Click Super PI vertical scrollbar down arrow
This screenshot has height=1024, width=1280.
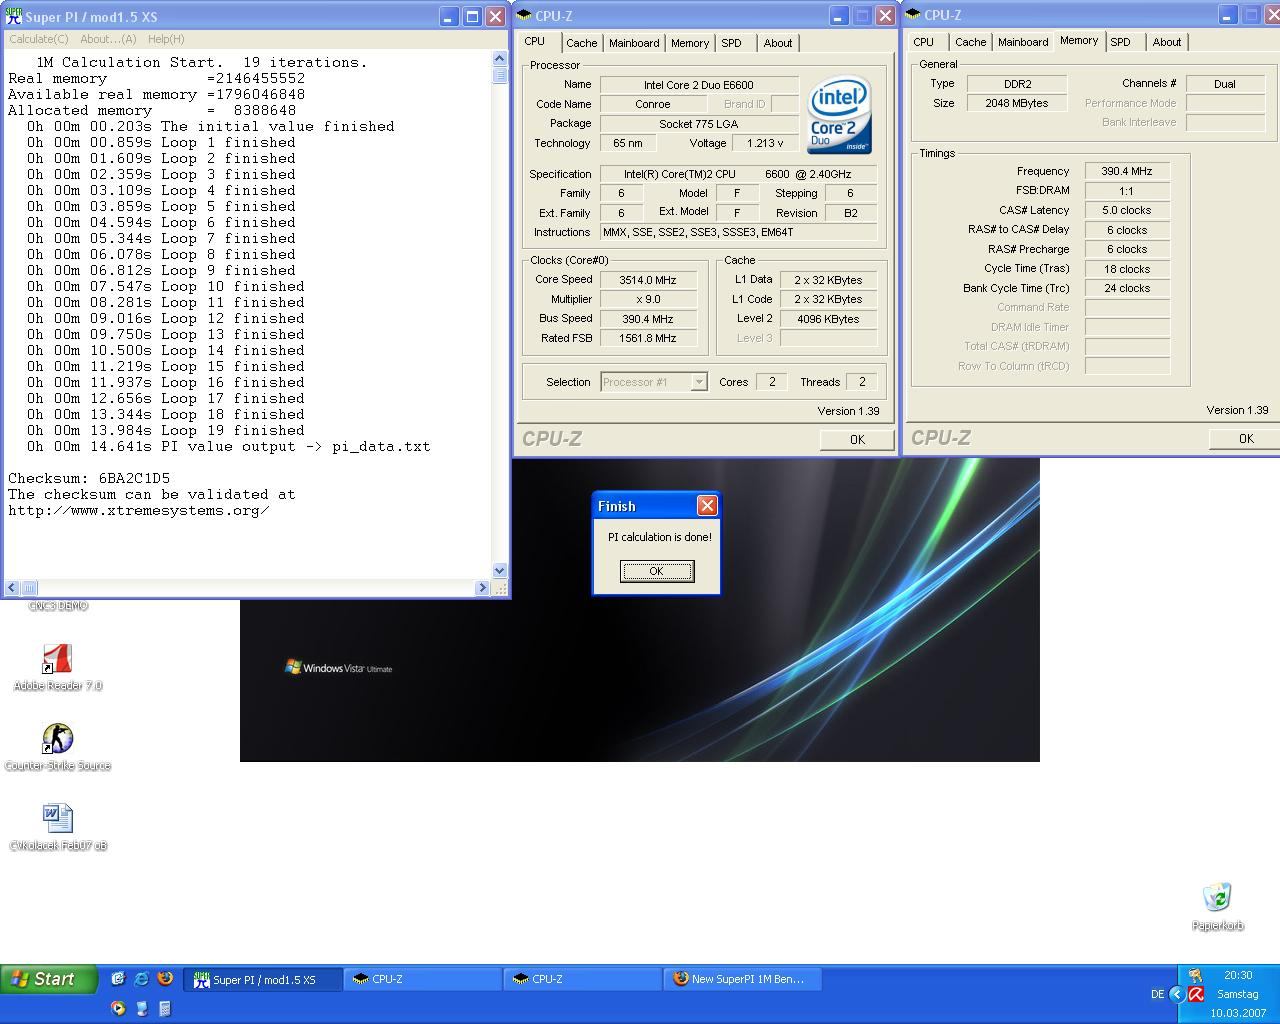pyautogui.click(x=500, y=570)
